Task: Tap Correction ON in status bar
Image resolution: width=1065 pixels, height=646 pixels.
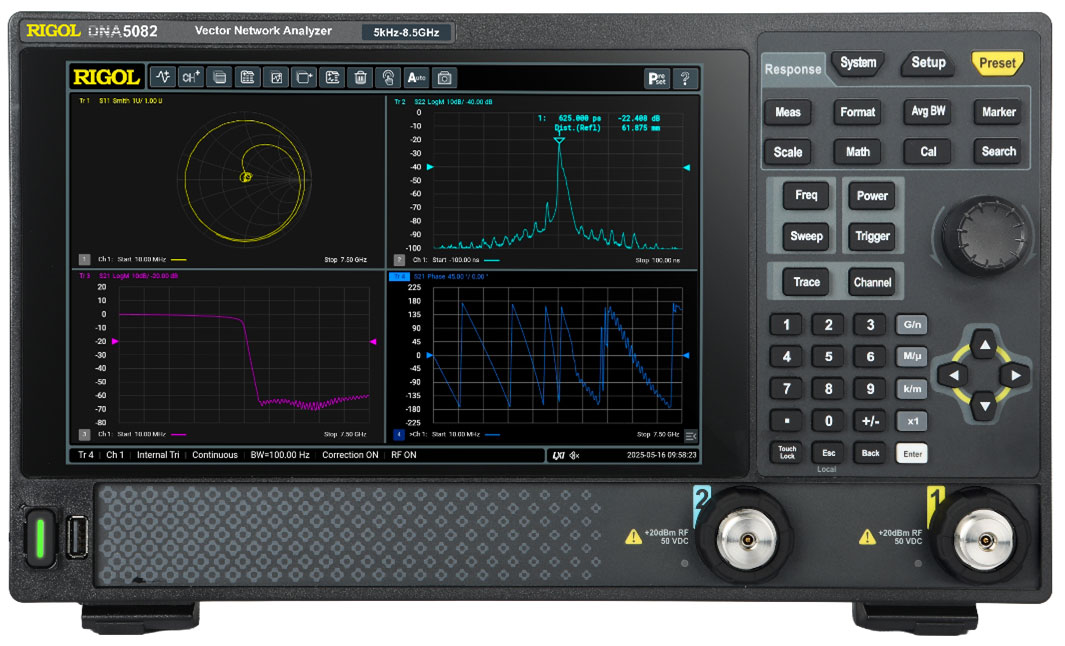Action: point(350,455)
